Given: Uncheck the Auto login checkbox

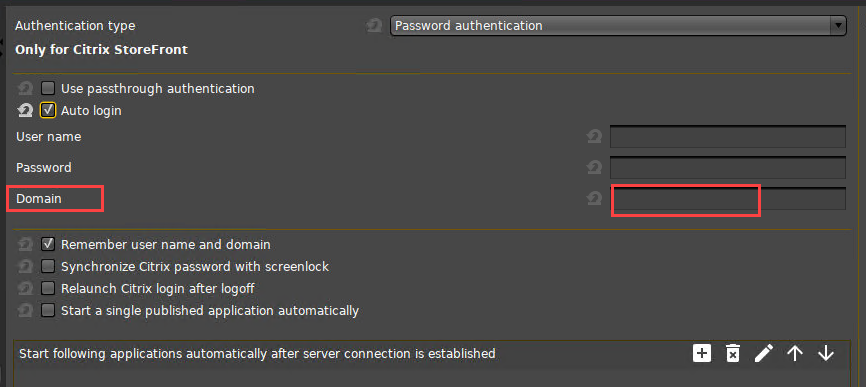Looking at the screenshot, I should point(48,111).
